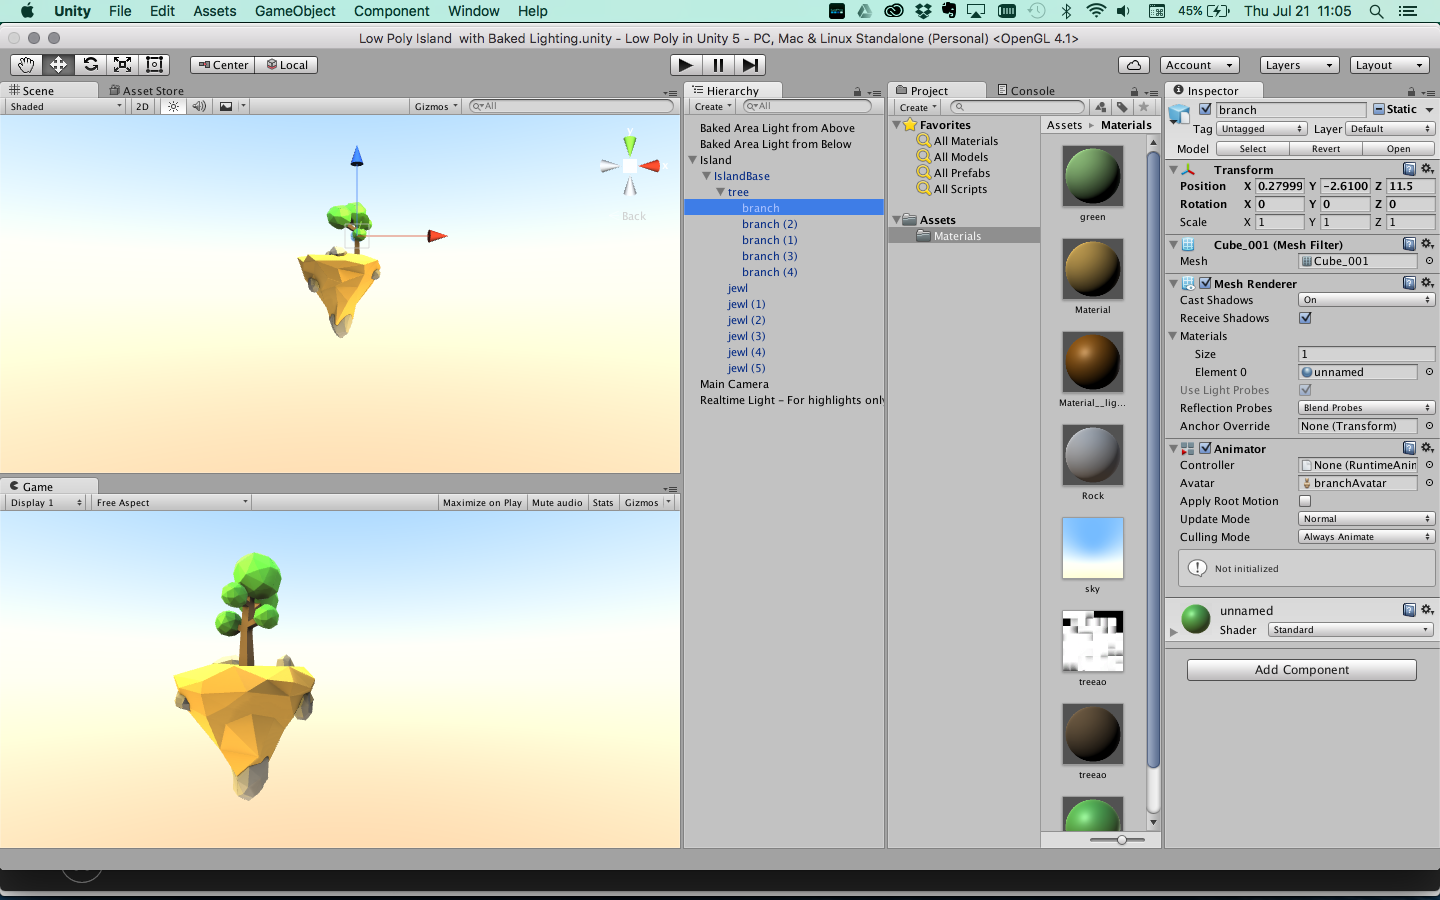This screenshot has width=1440, height=900.
Task: Click search by type icon in Project
Action: 1101,107
